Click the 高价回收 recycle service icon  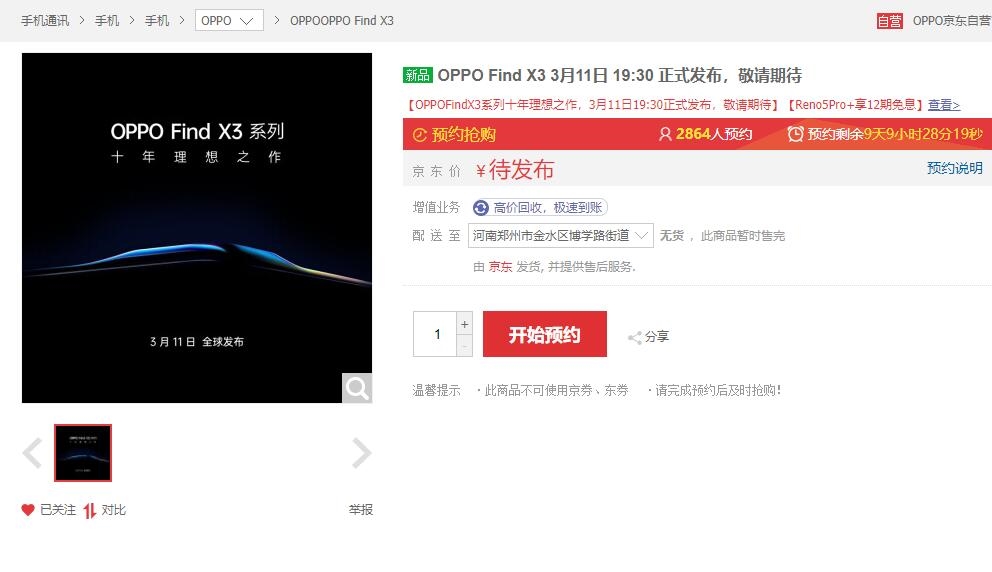pyautogui.click(x=481, y=208)
